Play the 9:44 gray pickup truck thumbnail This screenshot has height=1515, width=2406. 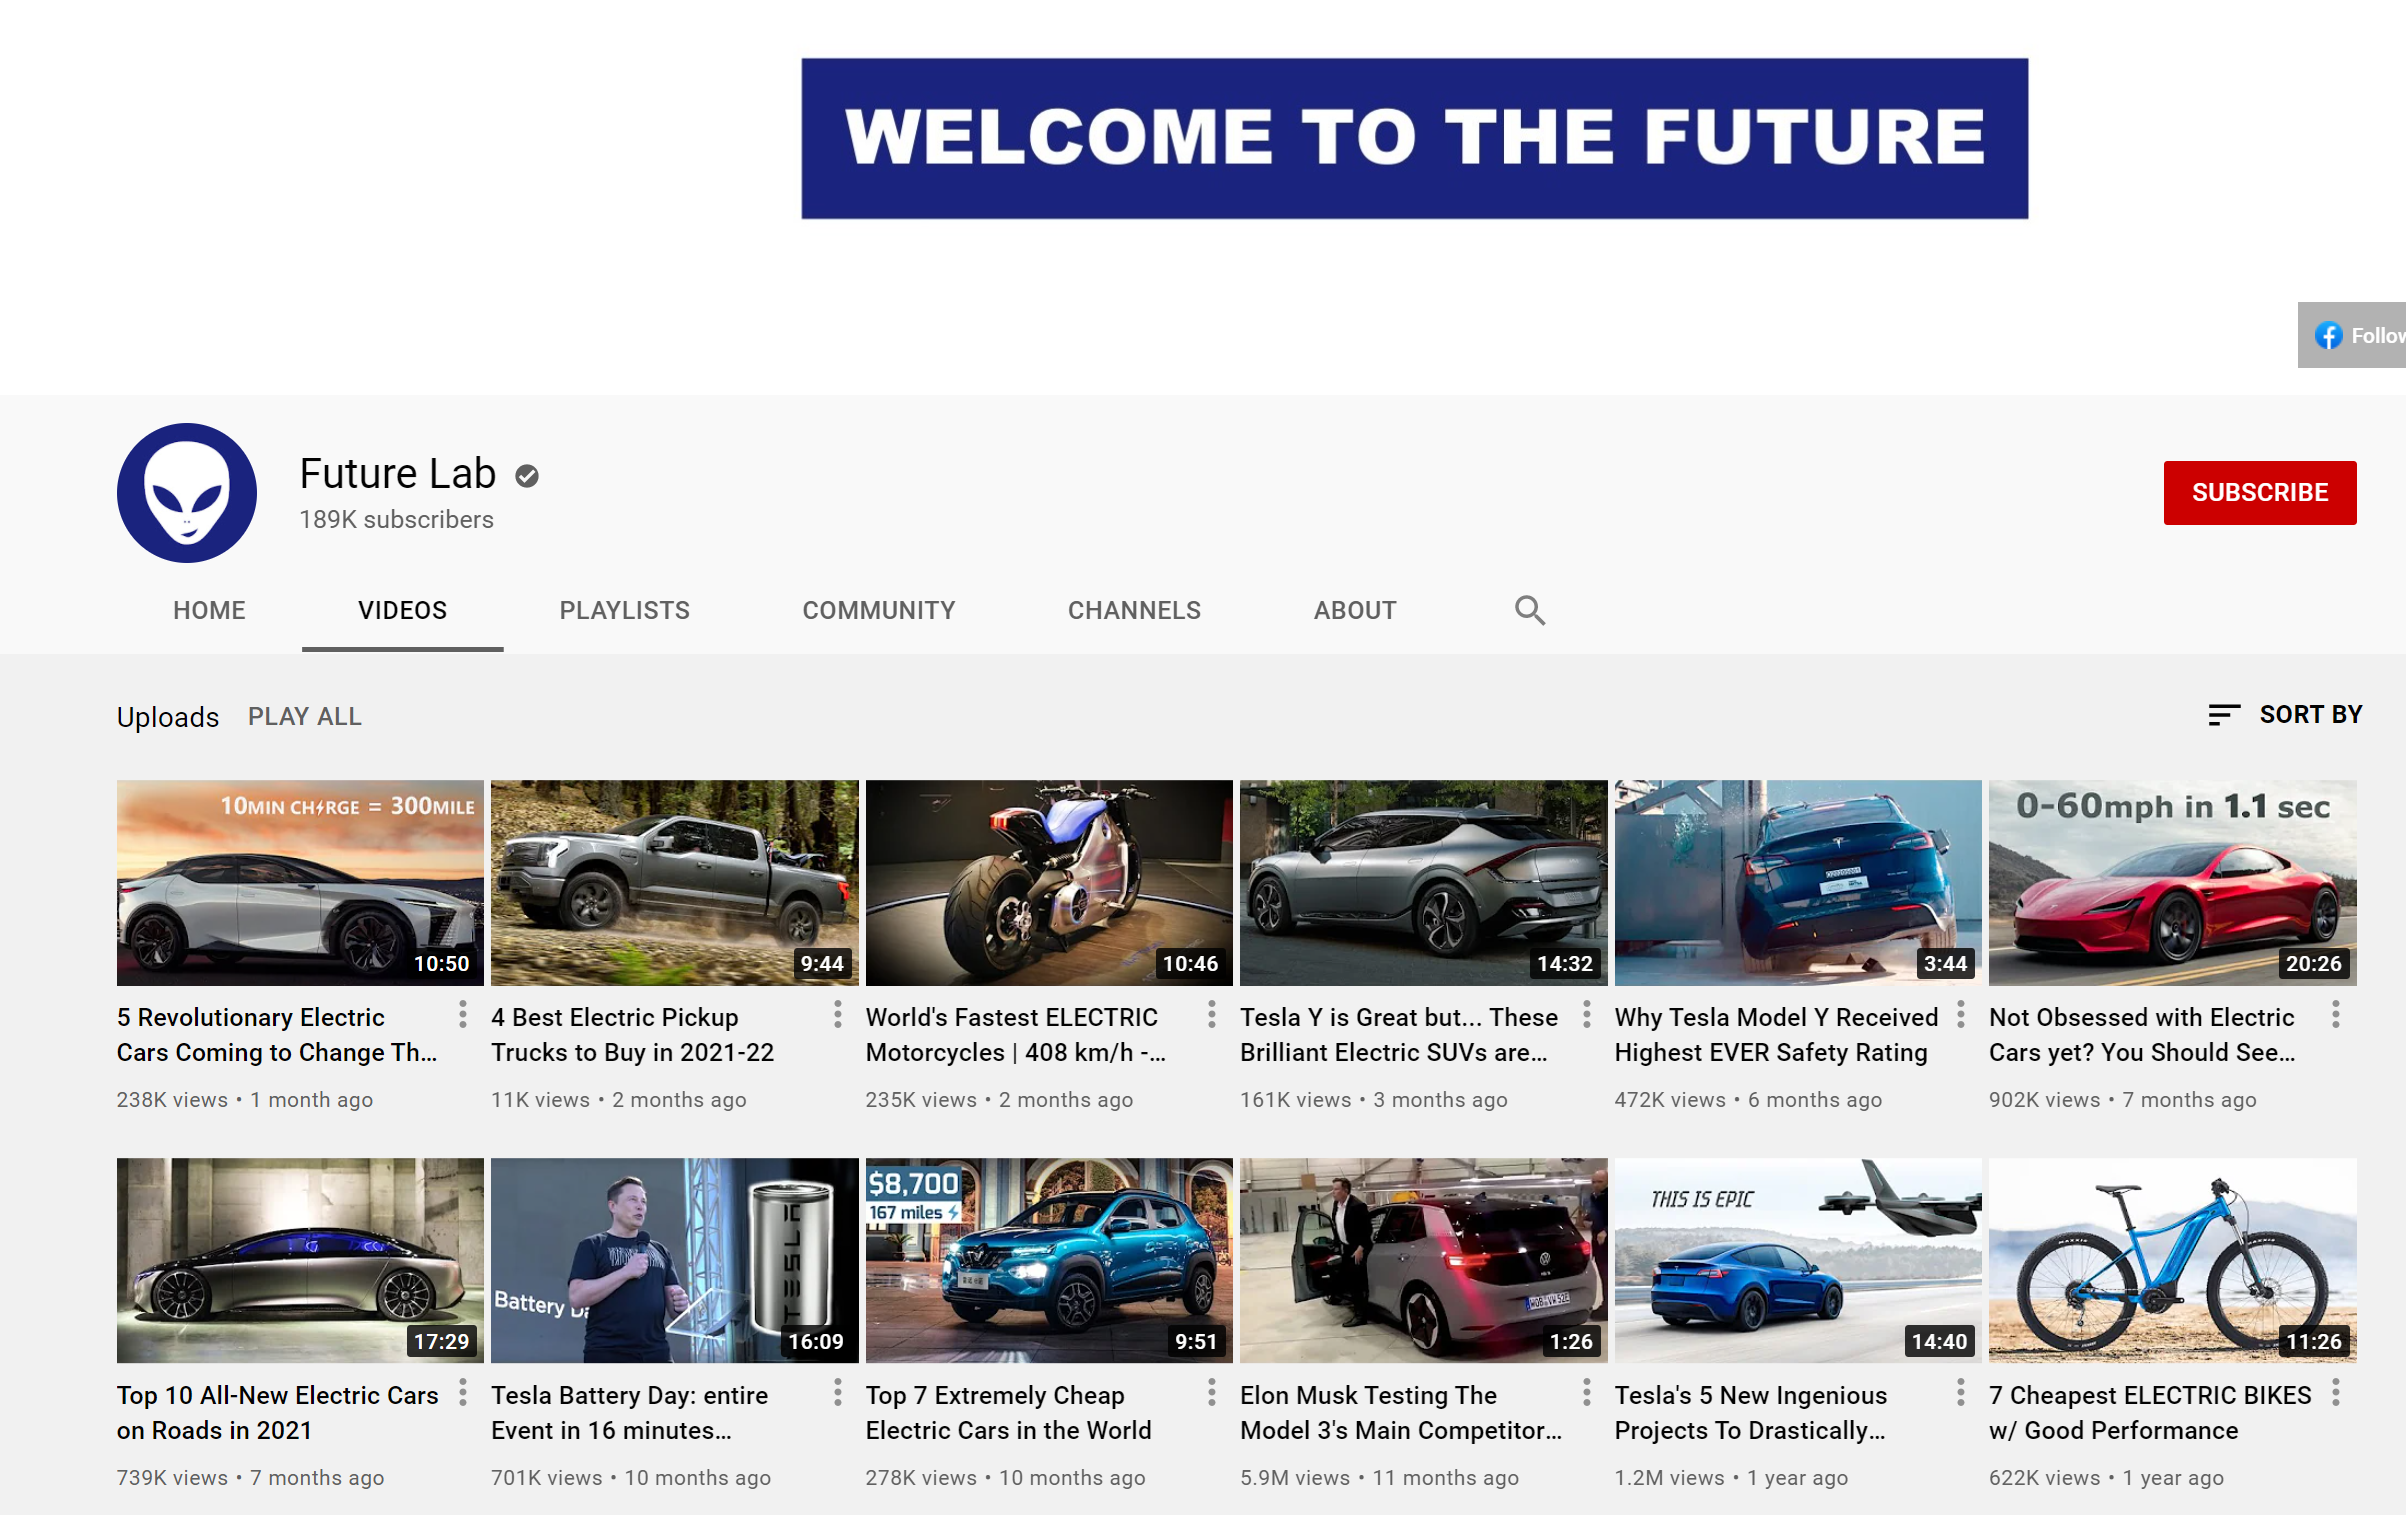(x=675, y=883)
